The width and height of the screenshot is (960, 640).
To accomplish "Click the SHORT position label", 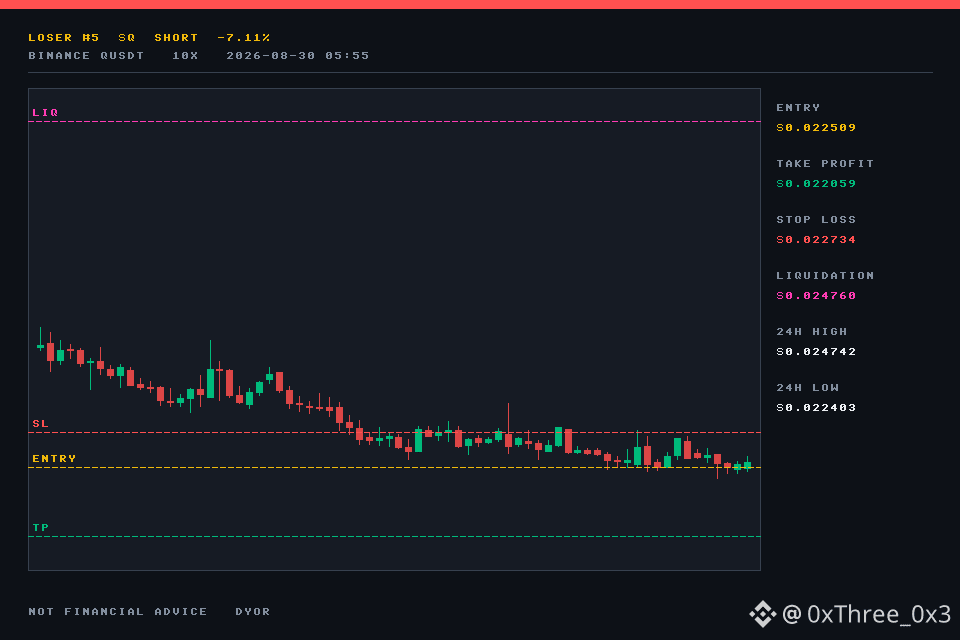I will coord(176,37).
